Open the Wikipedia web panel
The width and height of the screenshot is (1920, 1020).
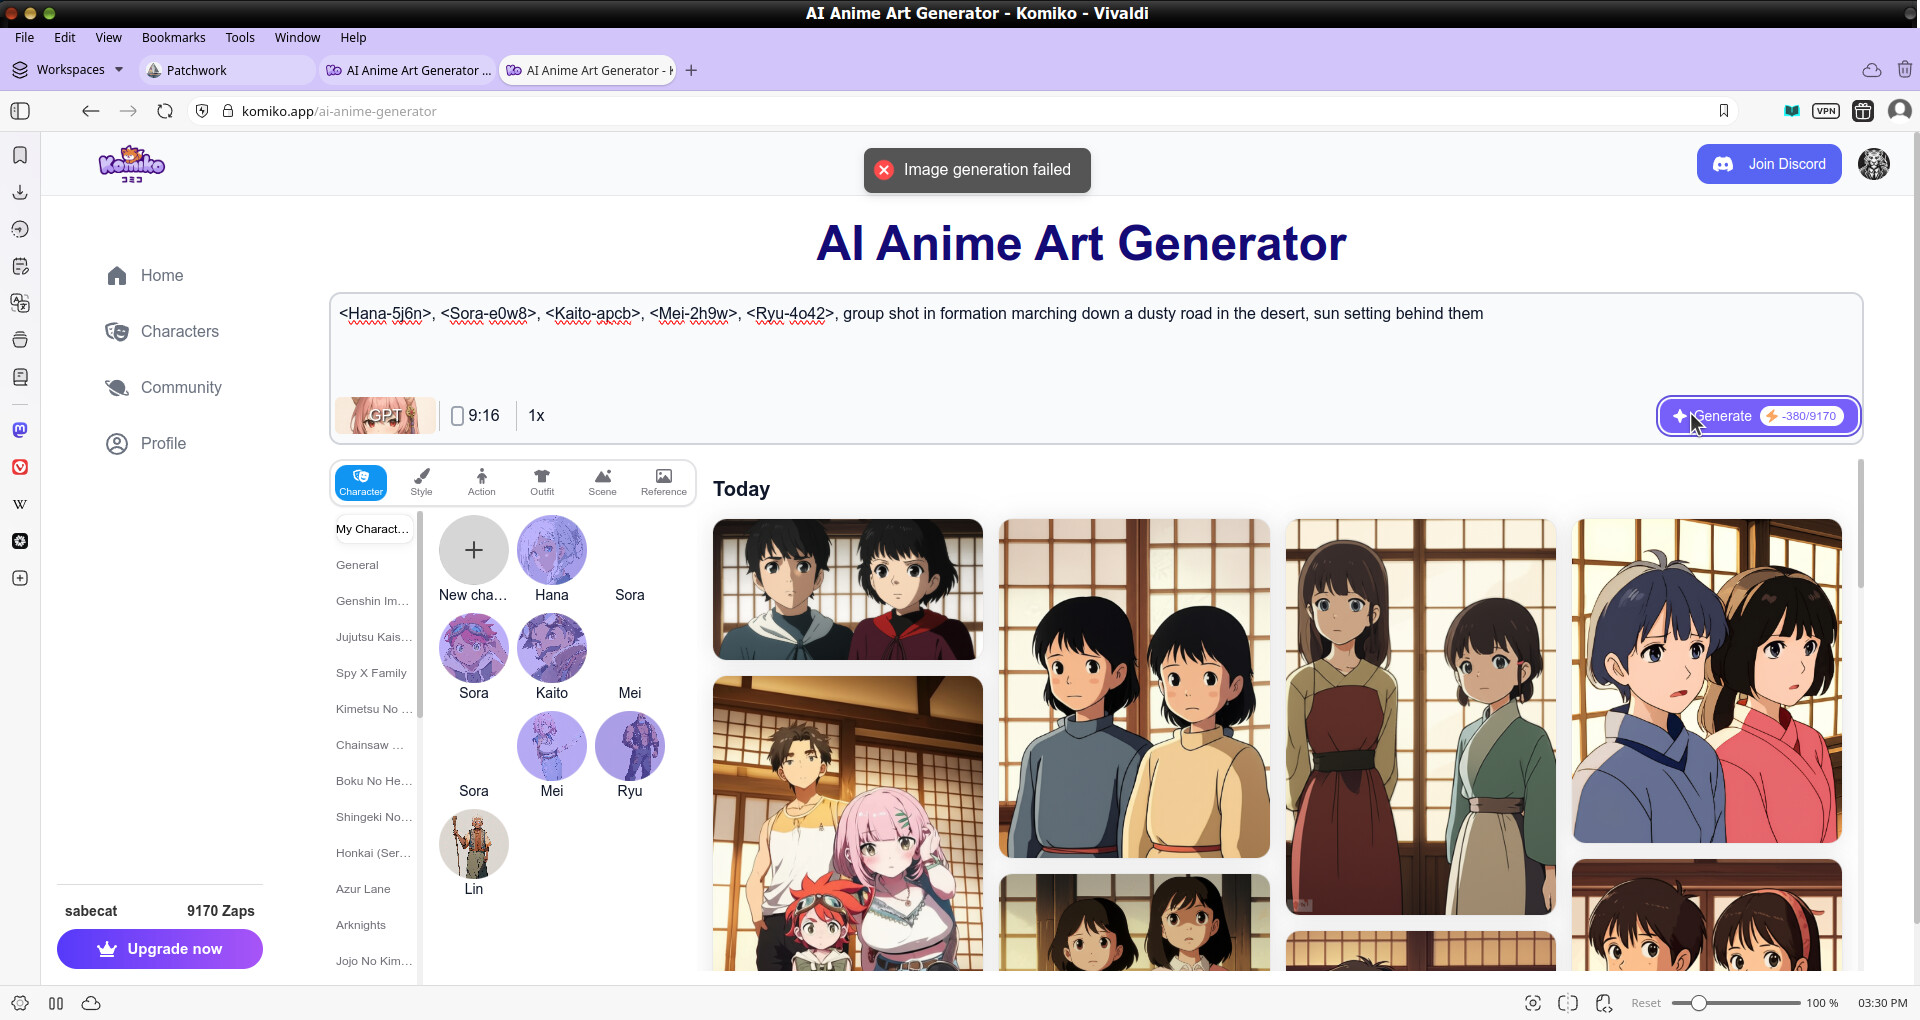[20, 504]
